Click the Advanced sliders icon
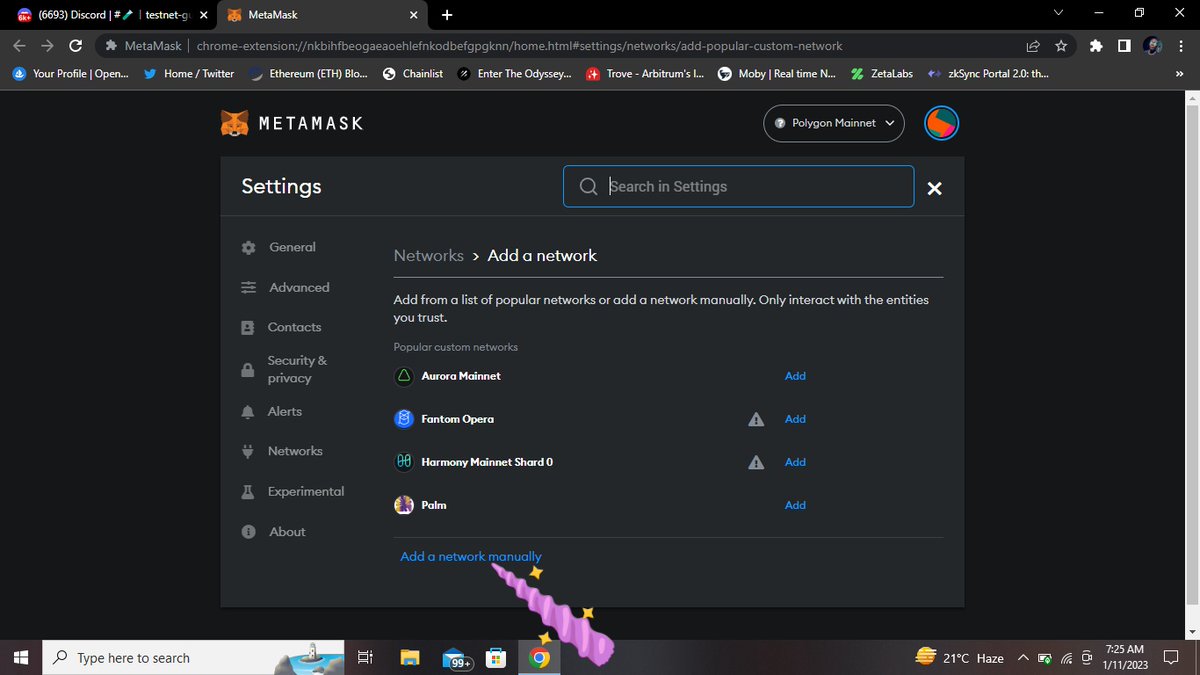The height and width of the screenshot is (675, 1200). pyautogui.click(x=248, y=288)
